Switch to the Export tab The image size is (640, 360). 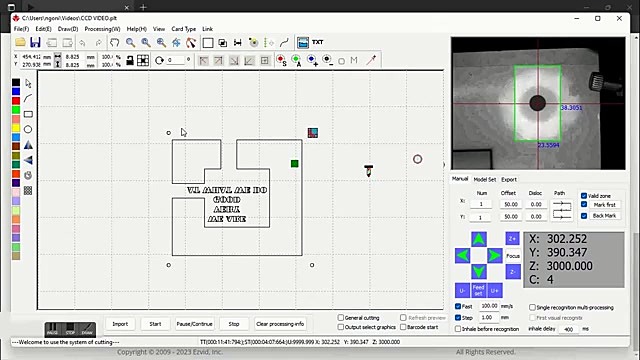509,180
